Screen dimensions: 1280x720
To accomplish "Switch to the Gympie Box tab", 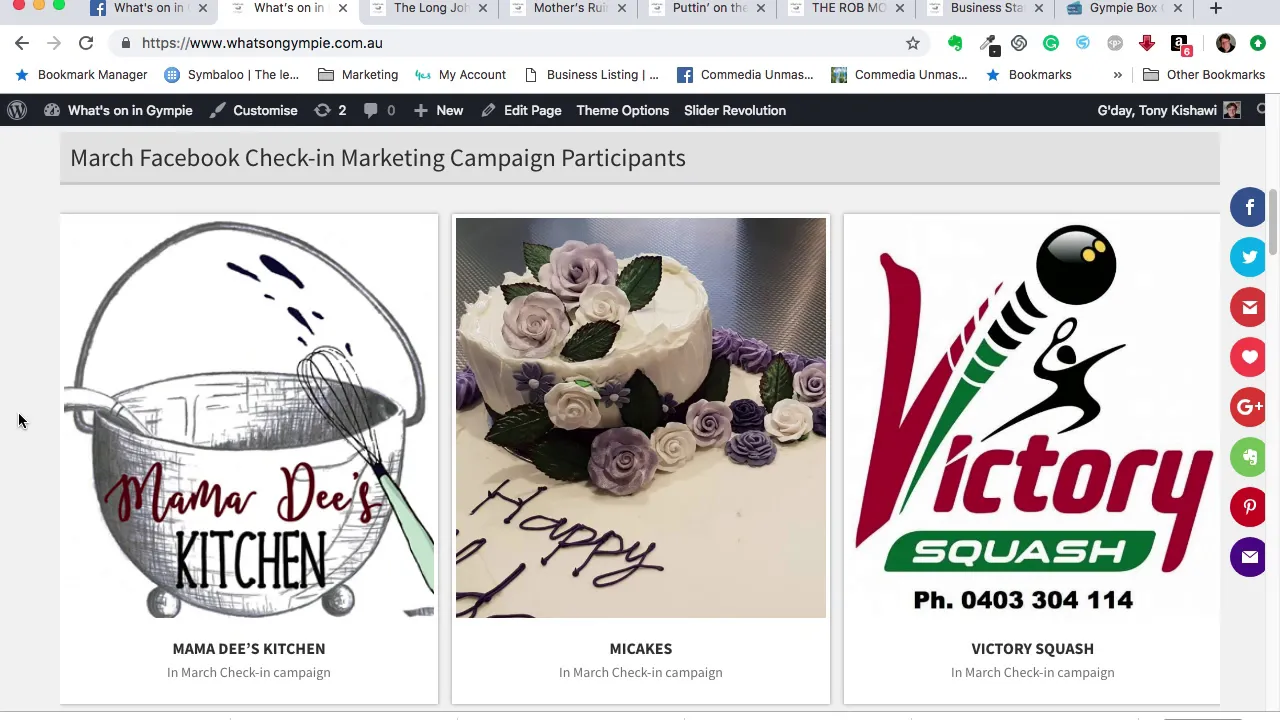I will (x=1126, y=8).
